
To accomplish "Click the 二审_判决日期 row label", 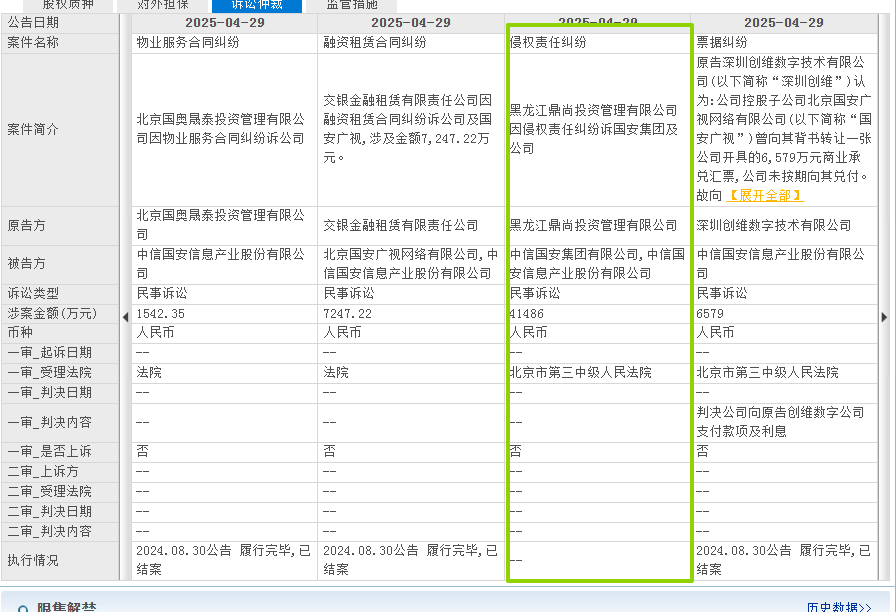I will [49, 511].
